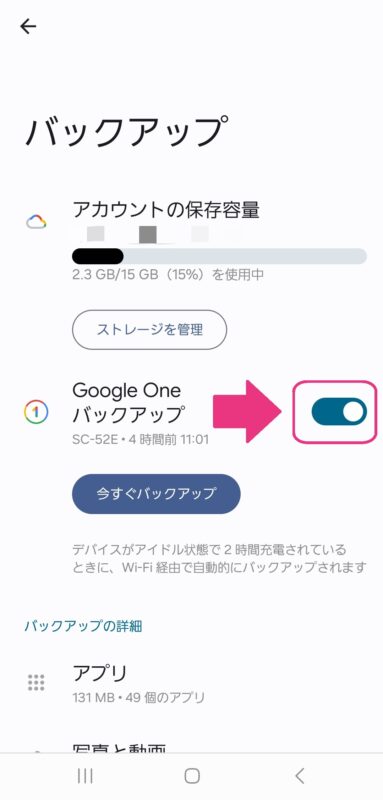This screenshot has width=383, height=800.
Task: Open recent apps from navigation bar
Action: click(x=85, y=776)
